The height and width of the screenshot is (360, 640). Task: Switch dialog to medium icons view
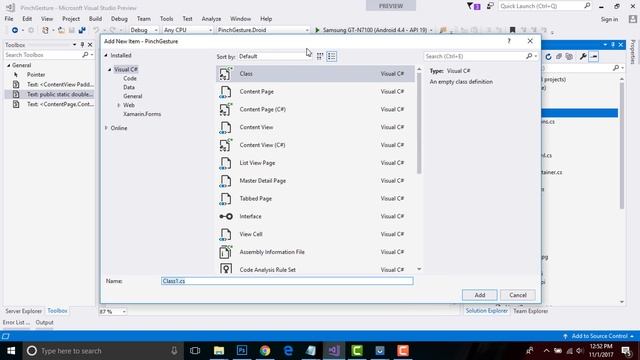pos(320,56)
